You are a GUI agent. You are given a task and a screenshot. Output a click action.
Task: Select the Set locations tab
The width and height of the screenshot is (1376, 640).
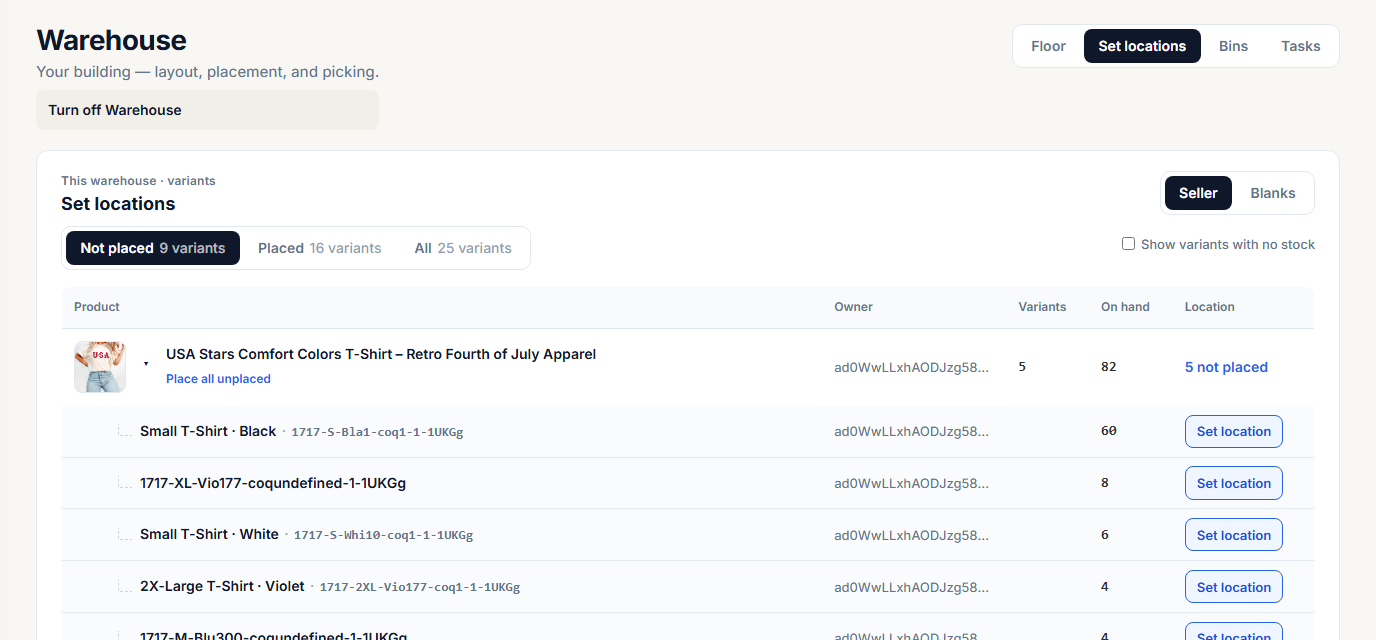[1142, 46]
